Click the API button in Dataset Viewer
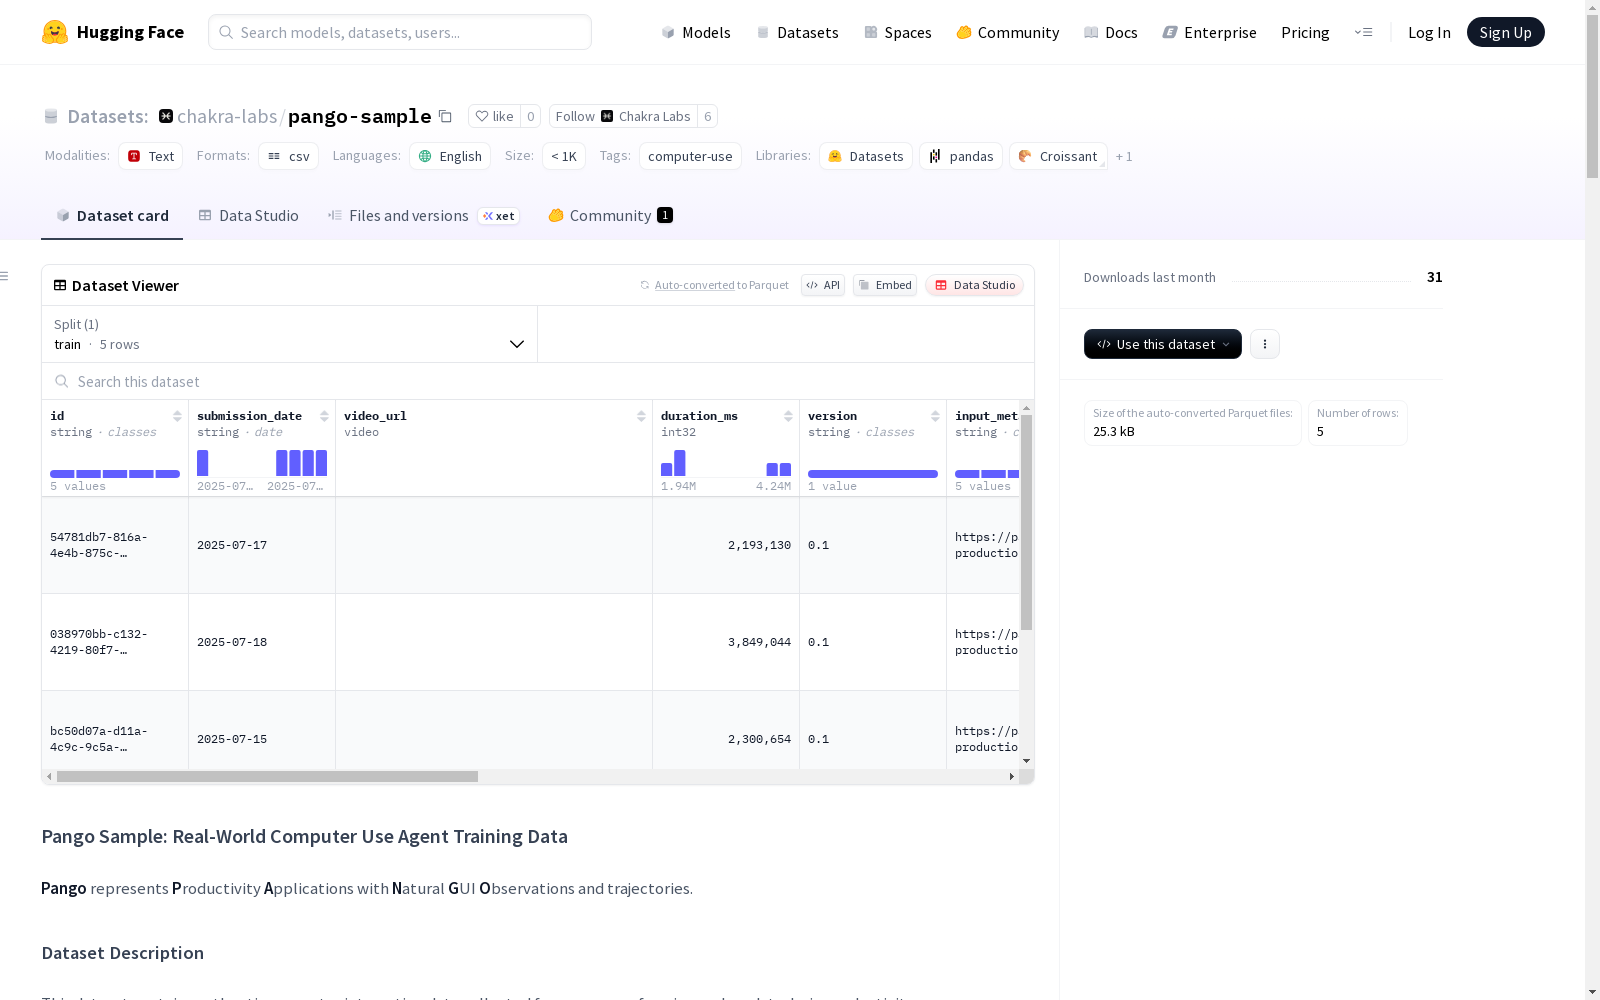 823,285
